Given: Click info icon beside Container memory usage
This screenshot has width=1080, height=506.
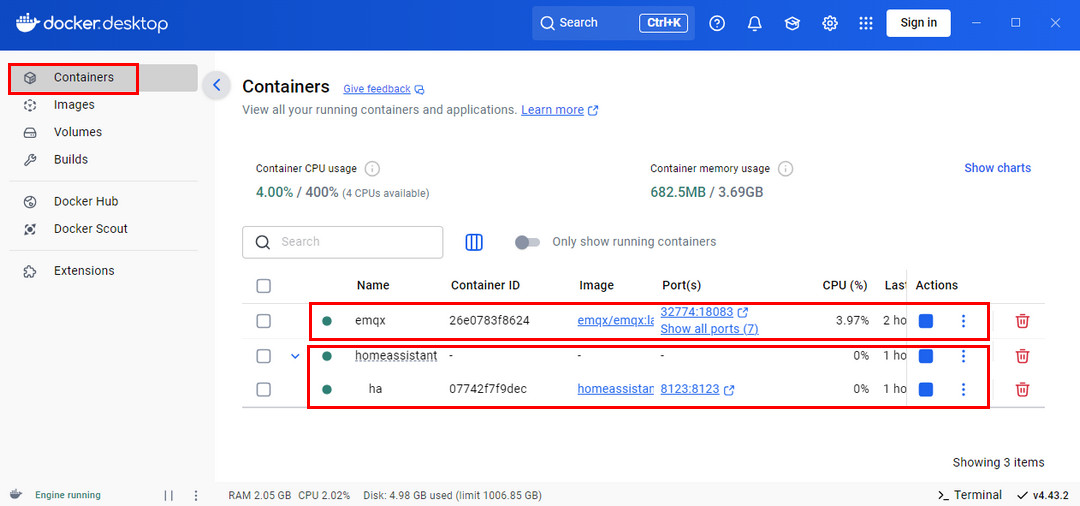Looking at the screenshot, I should click(785, 169).
